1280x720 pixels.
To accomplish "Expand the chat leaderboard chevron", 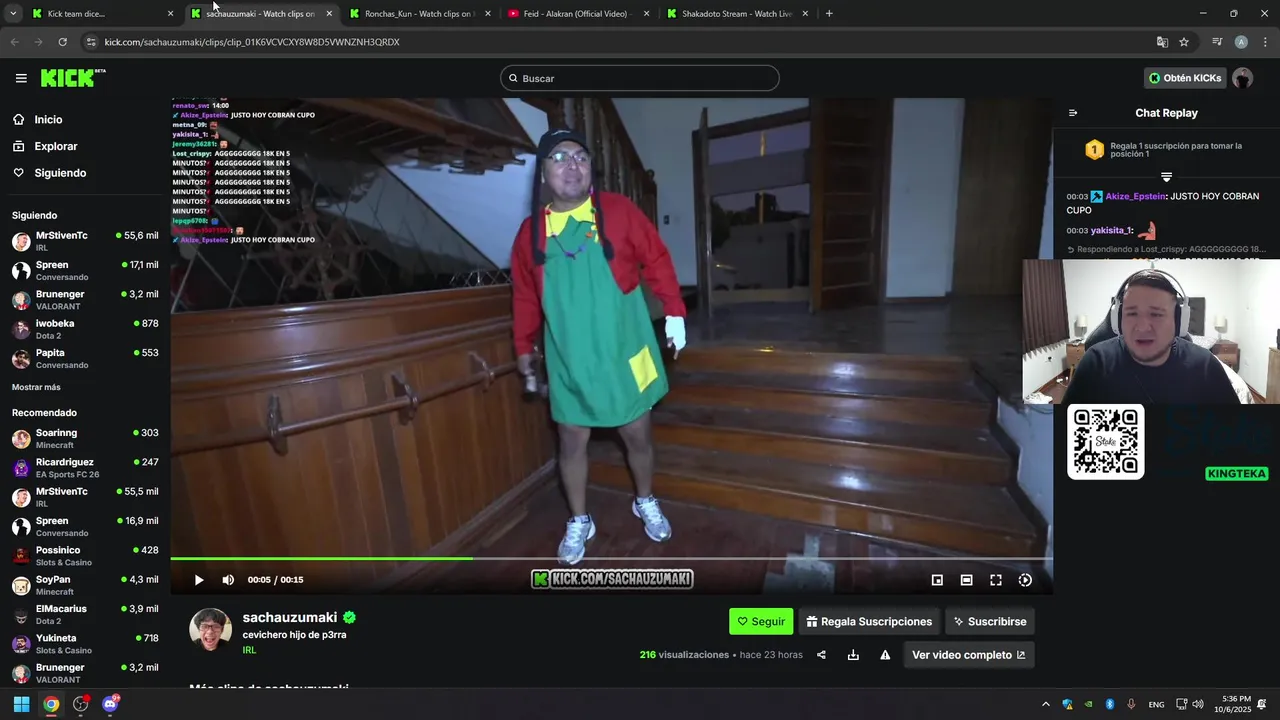I will (x=1166, y=177).
